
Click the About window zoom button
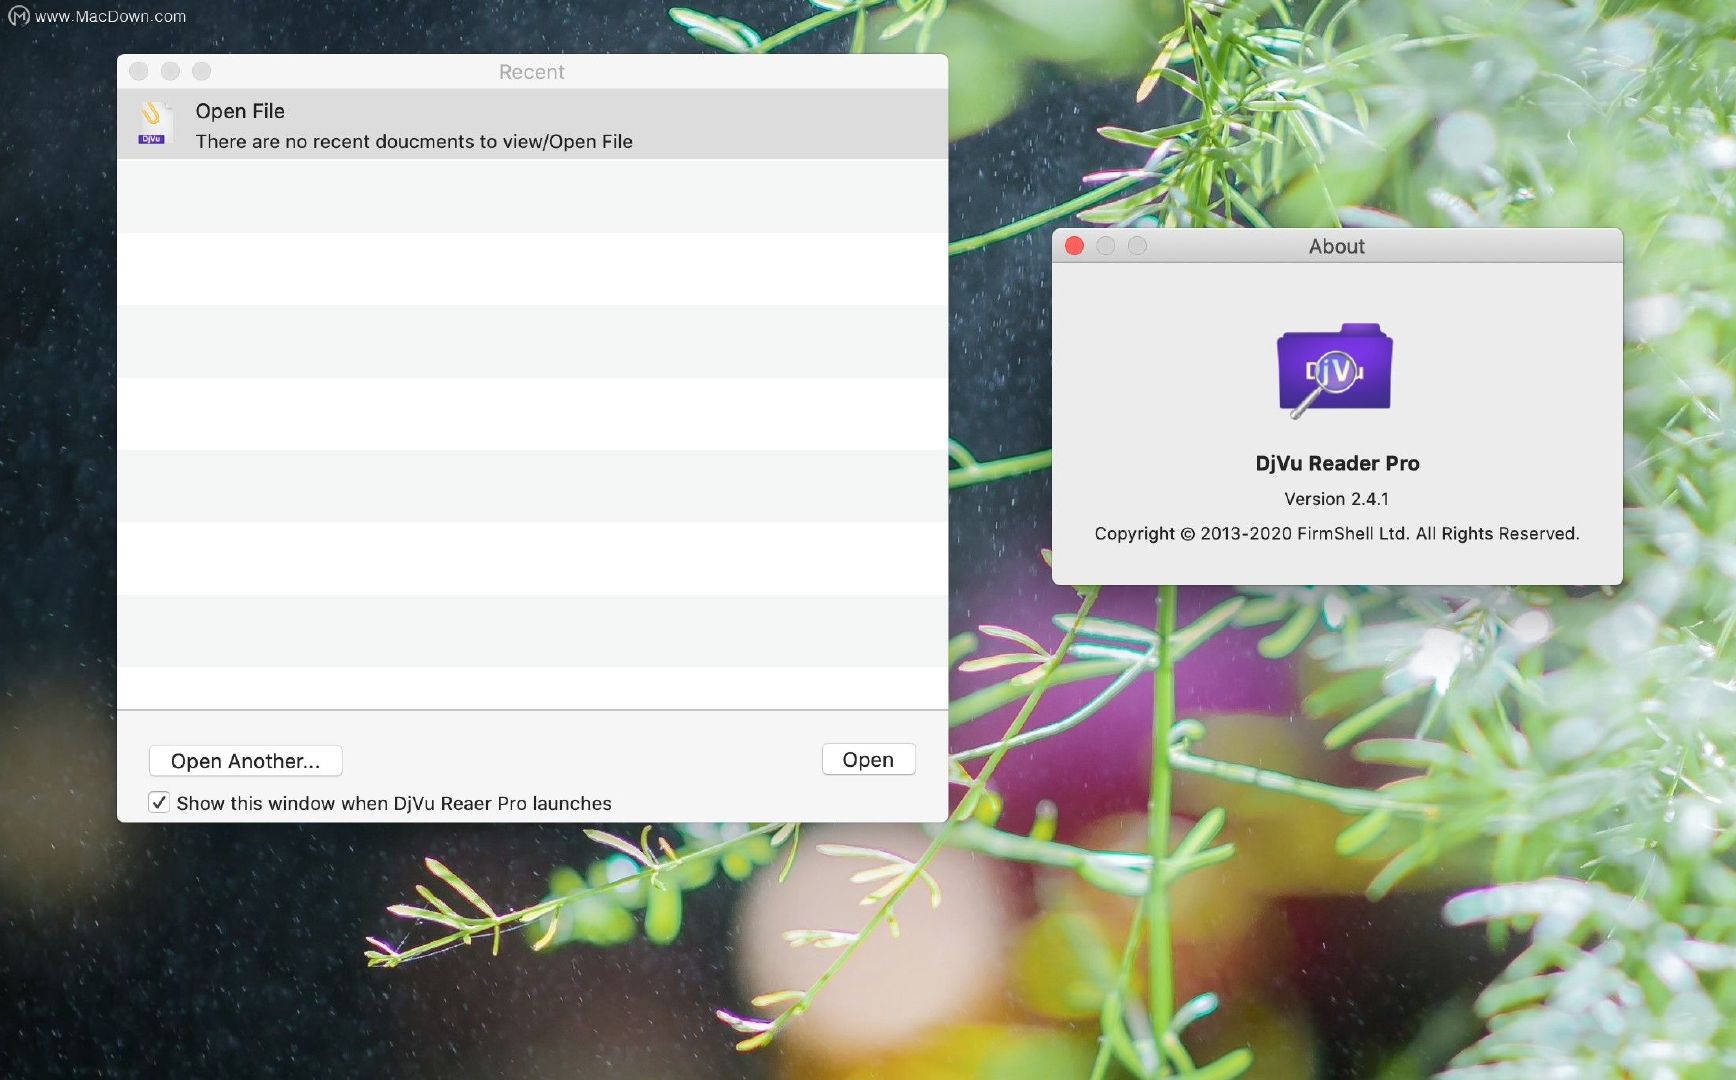pyautogui.click(x=1138, y=246)
